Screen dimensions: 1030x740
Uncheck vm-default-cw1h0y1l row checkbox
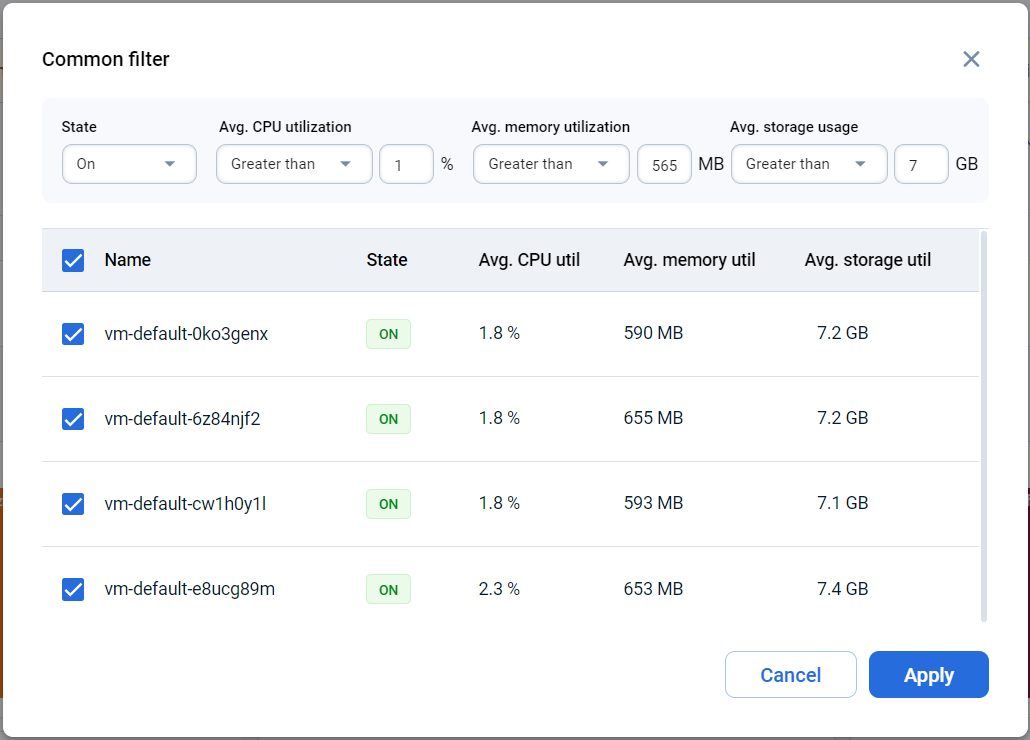click(x=73, y=504)
